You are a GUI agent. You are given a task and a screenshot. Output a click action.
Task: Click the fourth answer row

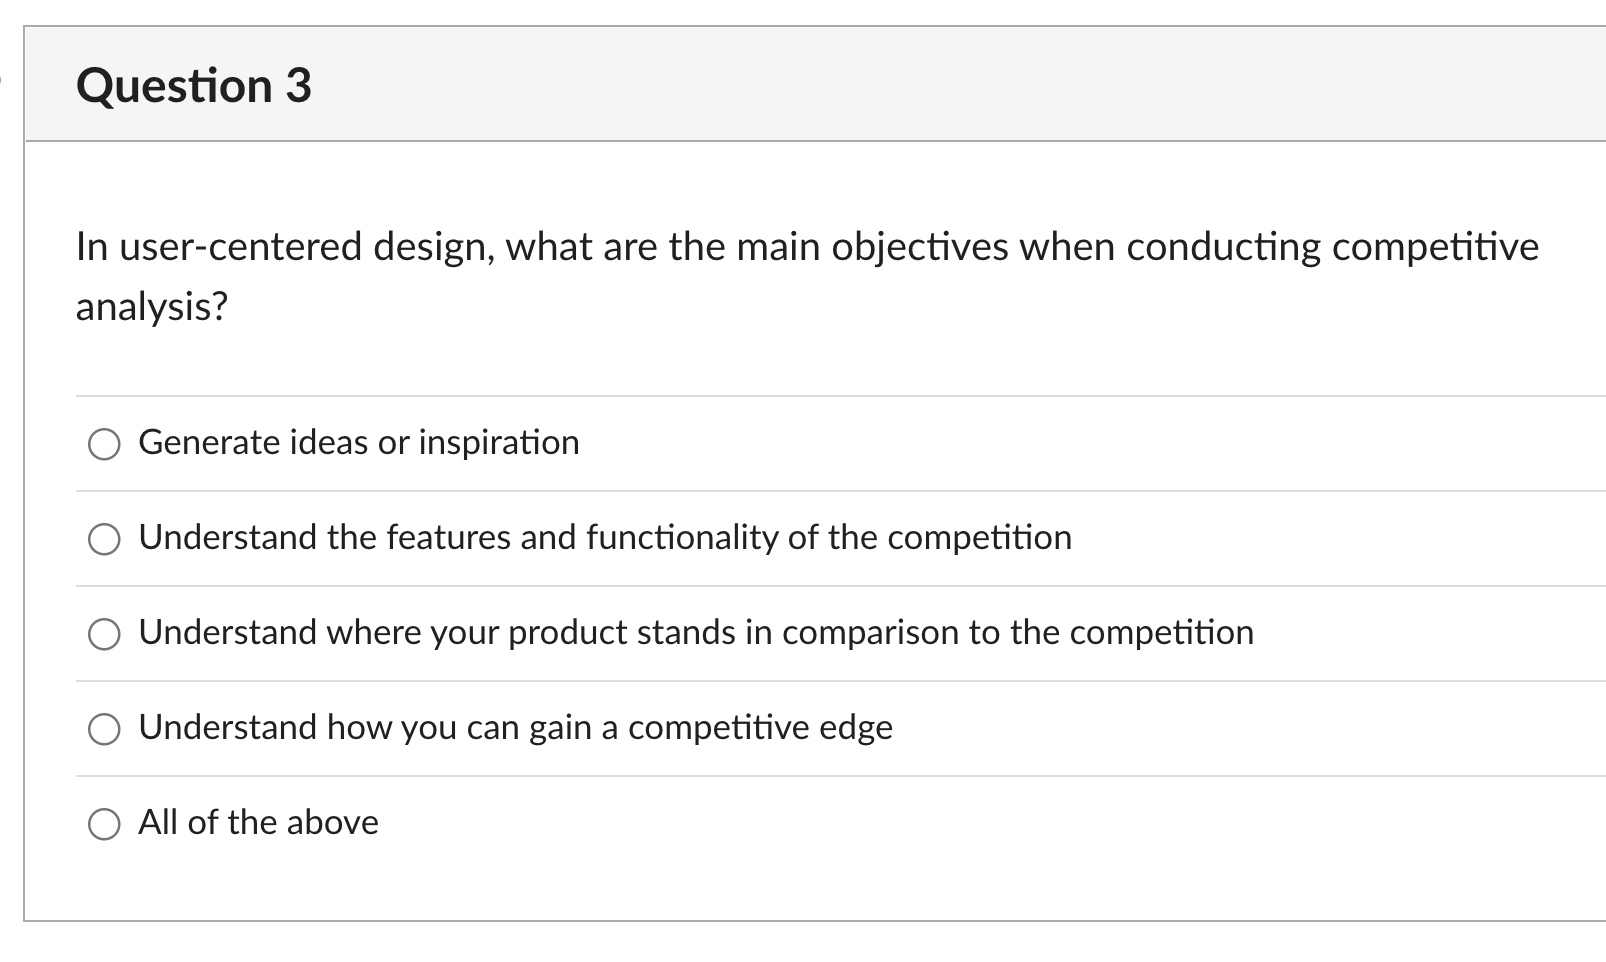pos(516,727)
